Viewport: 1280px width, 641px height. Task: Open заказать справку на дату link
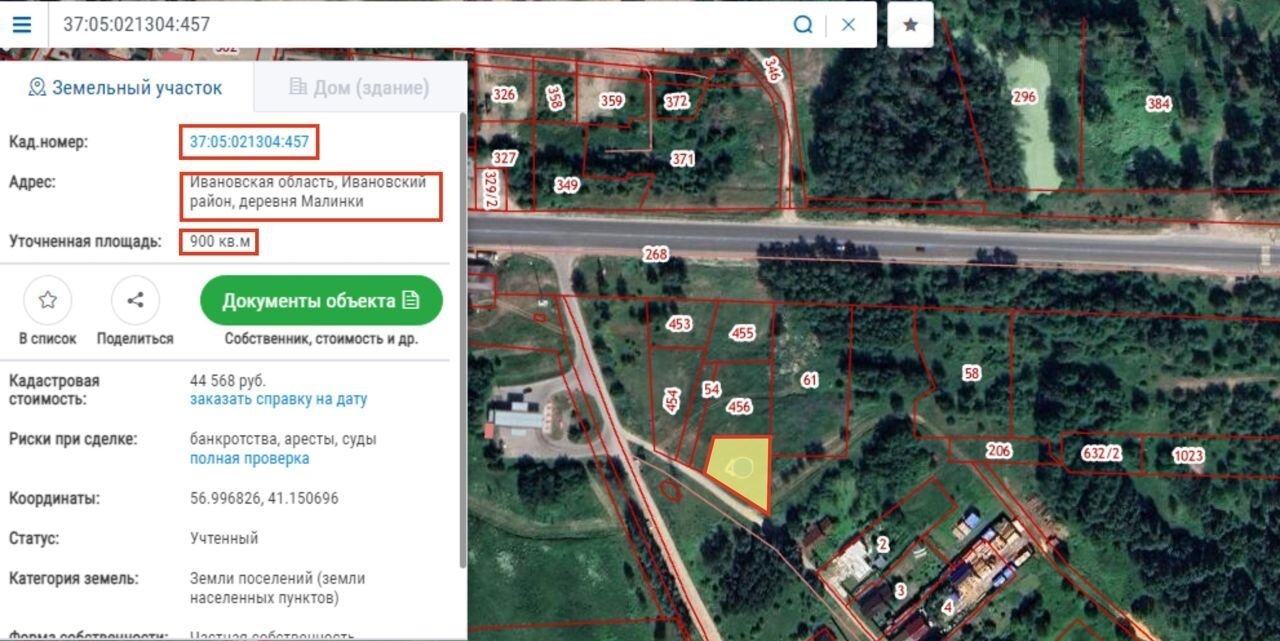(x=278, y=399)
